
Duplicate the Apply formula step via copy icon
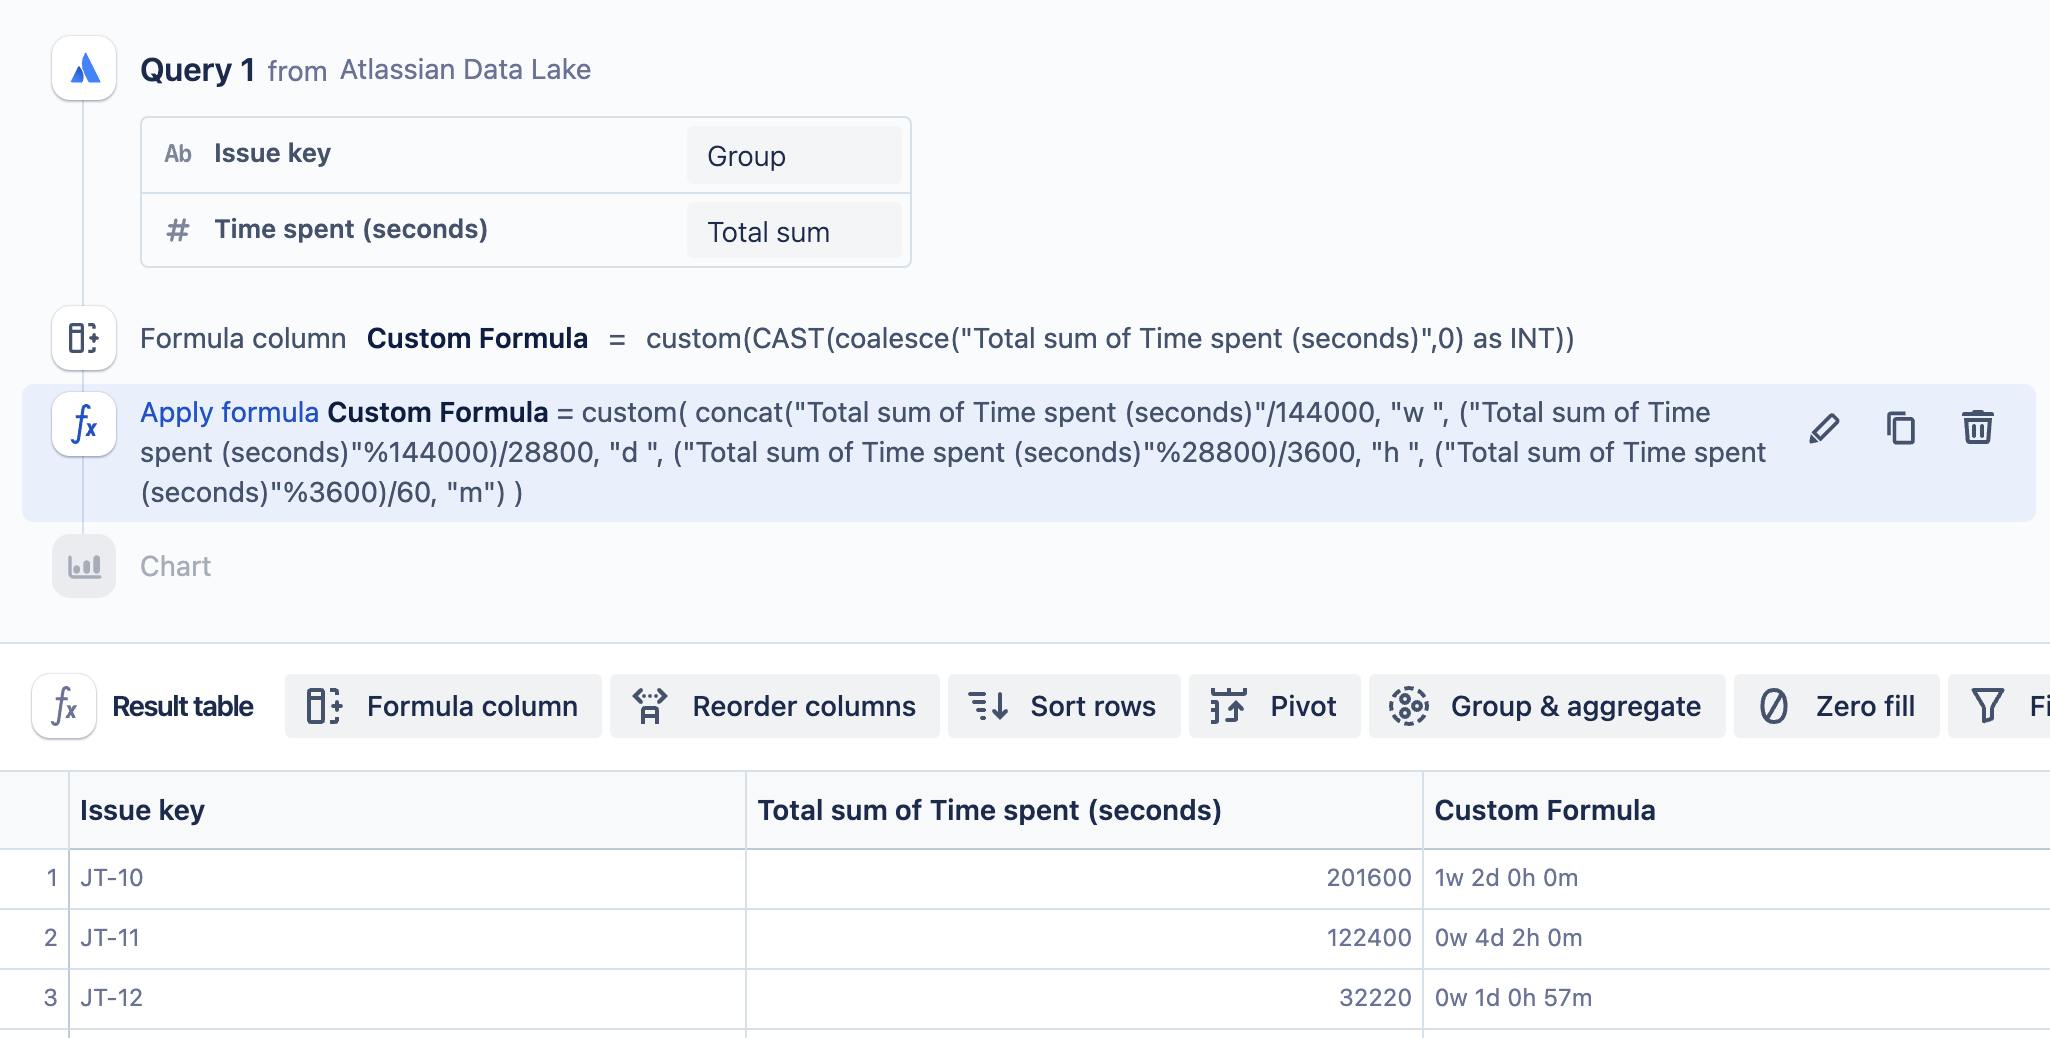pyautogui.click(x=1900, y=429)
